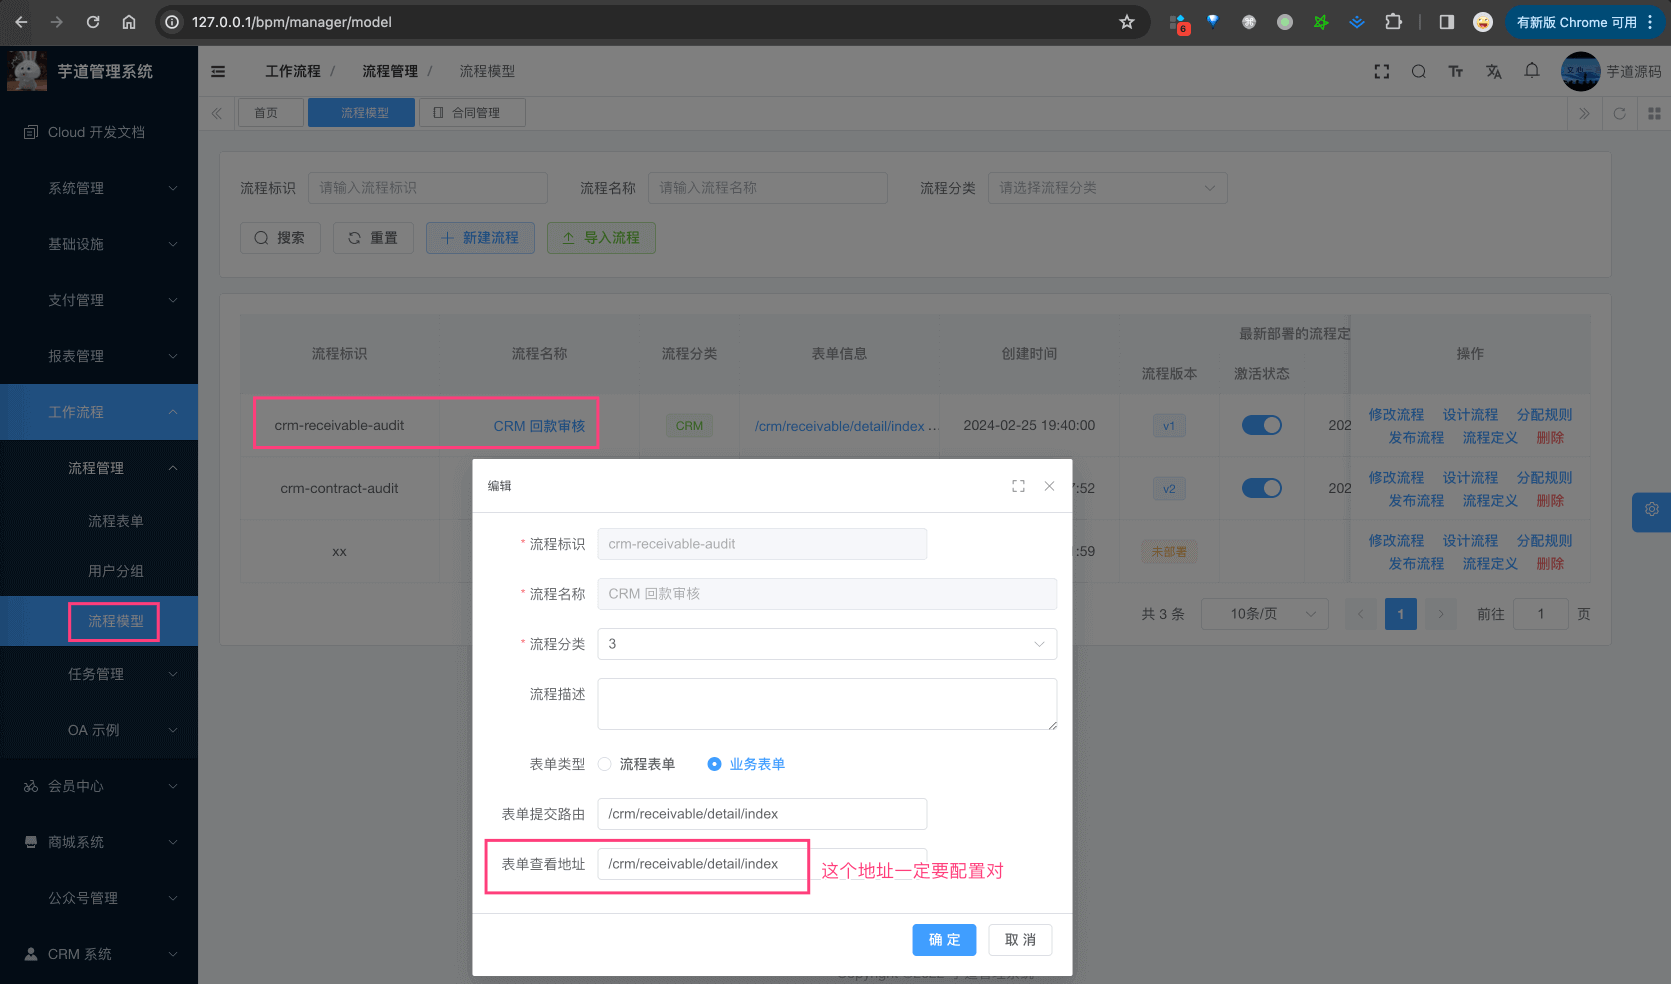The height and width of the screenshot is (984, 1671).
Task: Click the grid layout icon at tab bar right
Action: click(1652, 113)
